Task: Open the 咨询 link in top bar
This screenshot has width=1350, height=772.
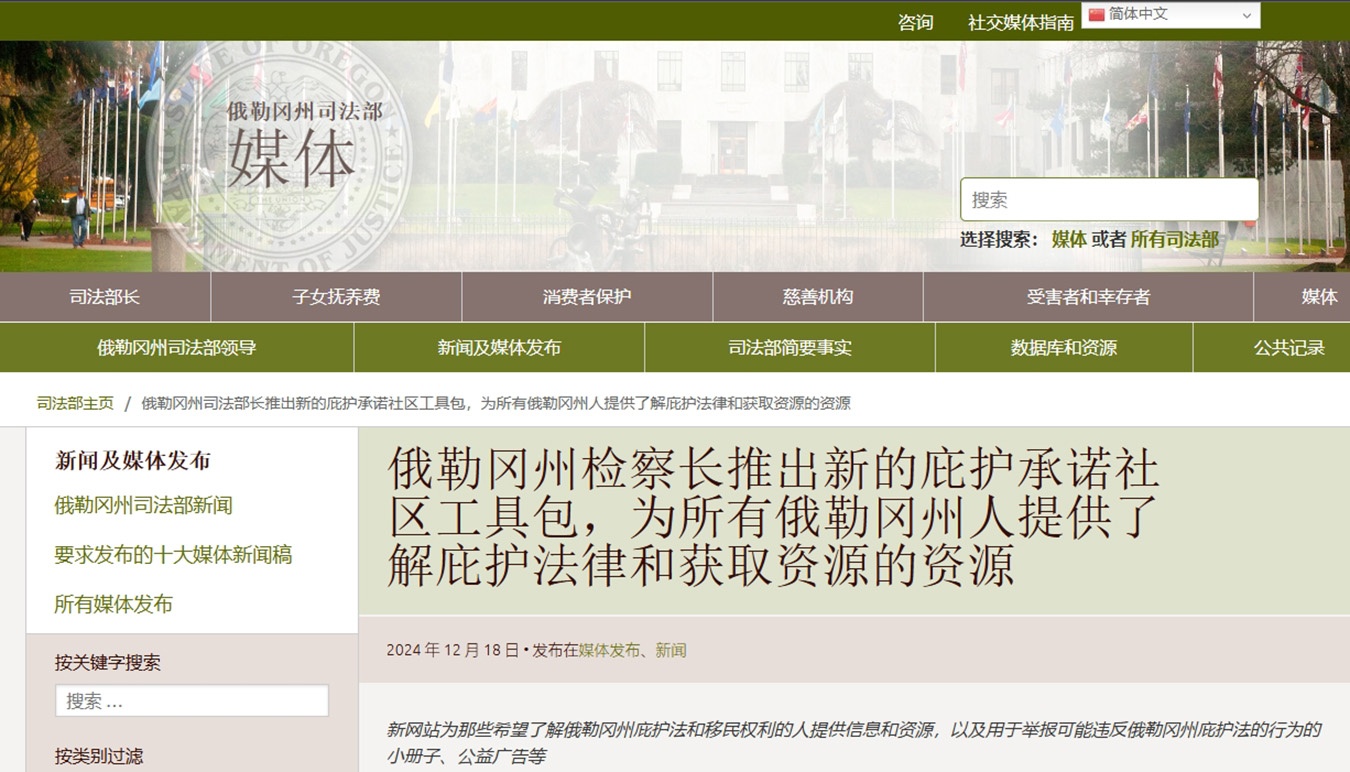Action: [x=915, y=22]
